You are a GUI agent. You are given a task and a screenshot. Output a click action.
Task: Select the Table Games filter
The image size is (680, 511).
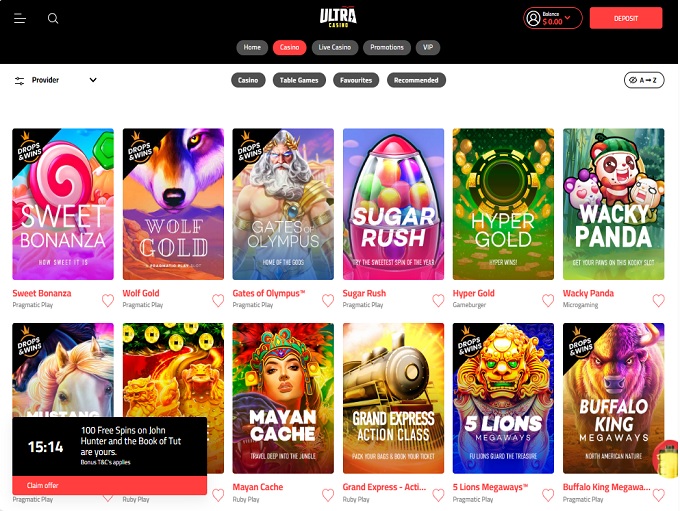pyautogui.click(x=299, y=80)
